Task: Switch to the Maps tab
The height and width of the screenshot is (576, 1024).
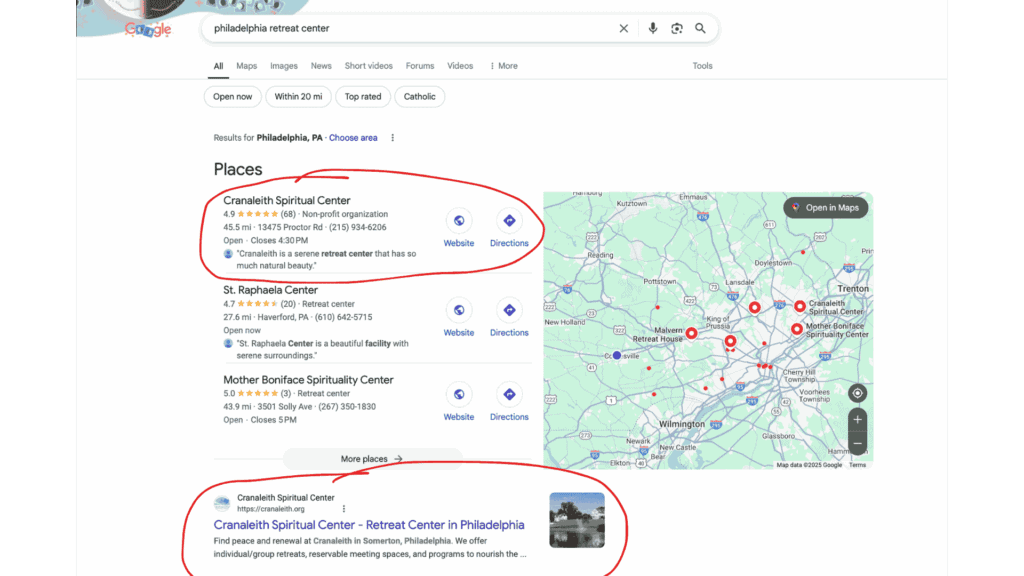Action: click(x=246, y=66)
